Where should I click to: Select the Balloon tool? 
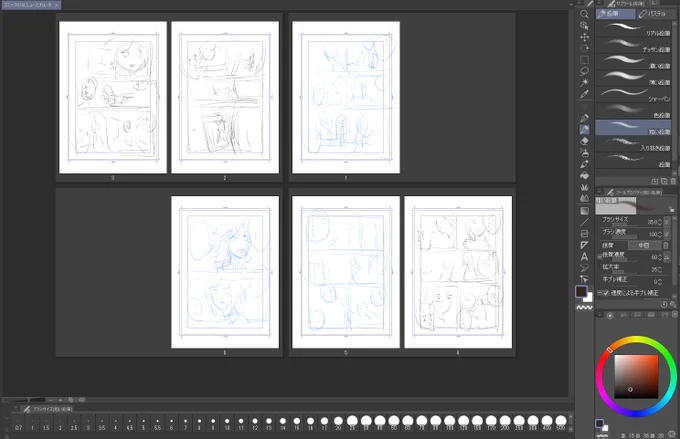(584, 268)
